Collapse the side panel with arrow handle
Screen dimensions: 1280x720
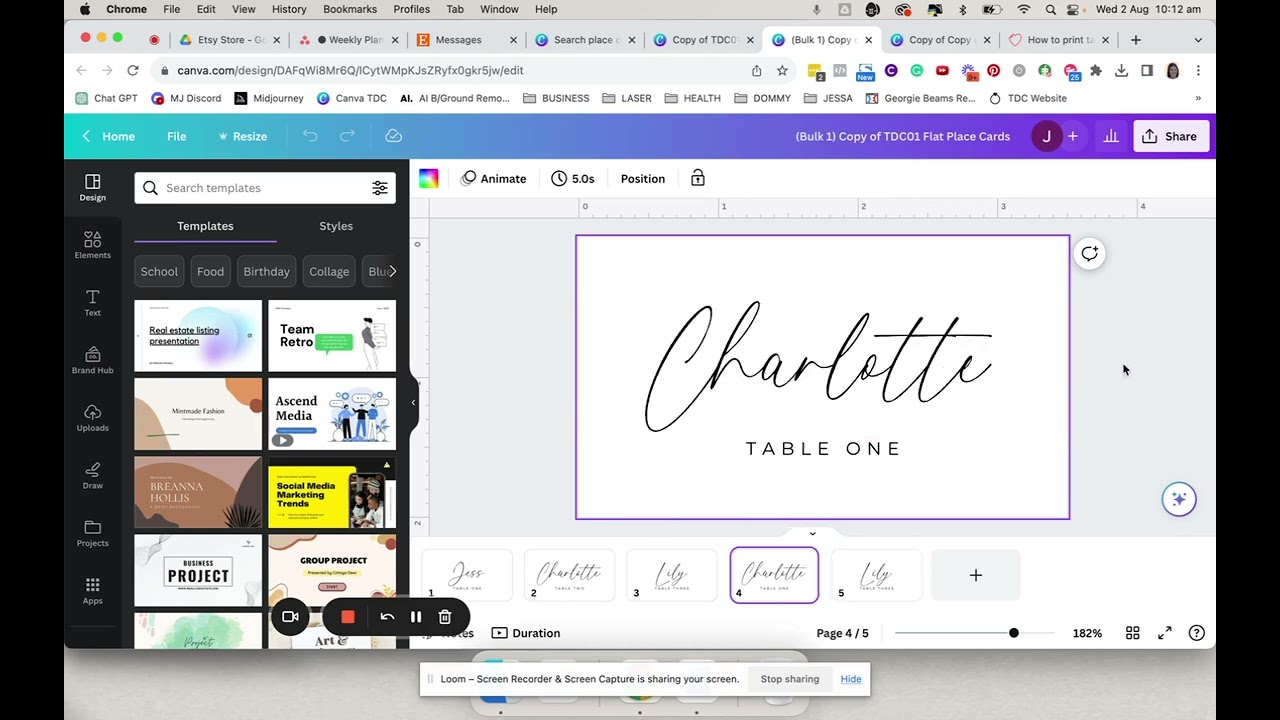[x=413, y=402]
